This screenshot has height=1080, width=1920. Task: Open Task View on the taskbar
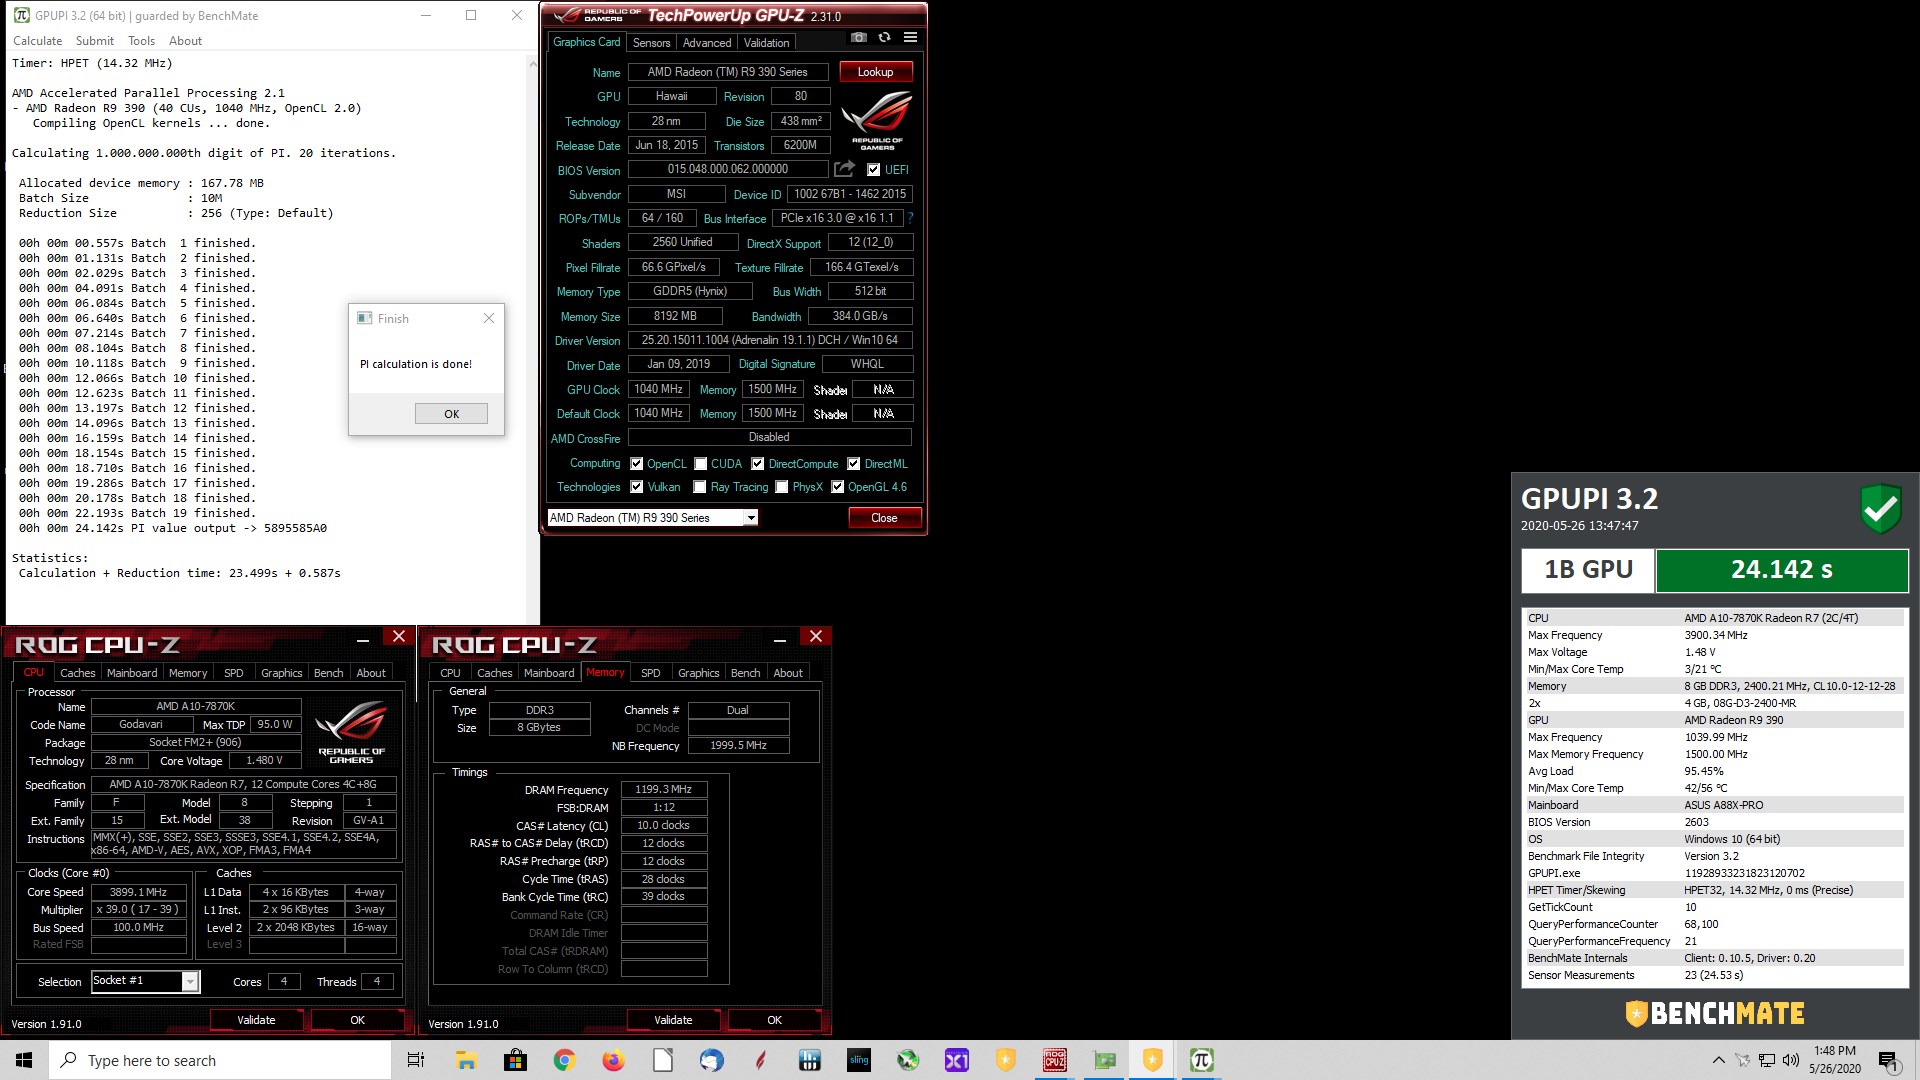coord(416,1060)
